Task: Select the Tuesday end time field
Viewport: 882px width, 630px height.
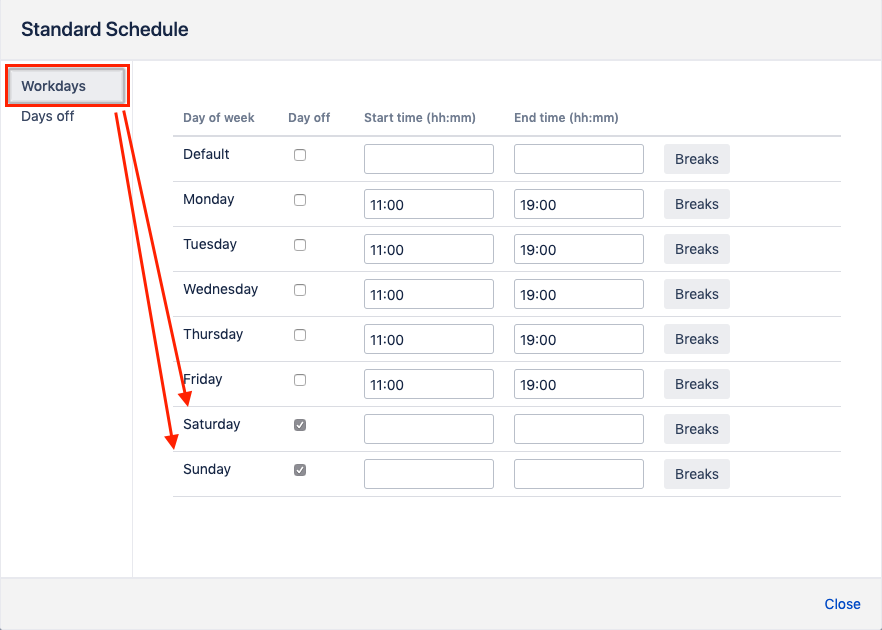Action: (x=578, y=249)
